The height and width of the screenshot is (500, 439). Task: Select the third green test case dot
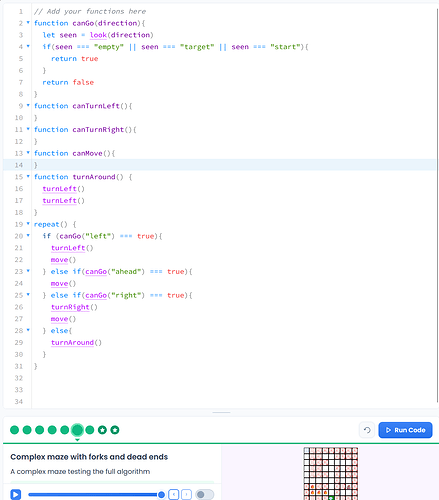tap(40, 430)
